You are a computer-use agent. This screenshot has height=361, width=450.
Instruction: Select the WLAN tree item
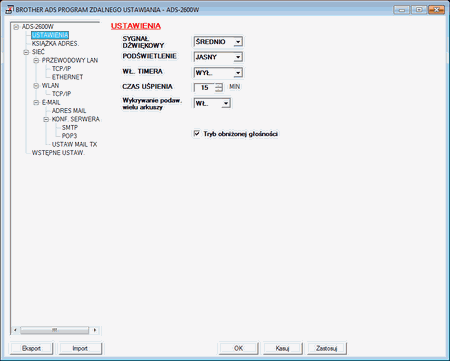[50, 86]
